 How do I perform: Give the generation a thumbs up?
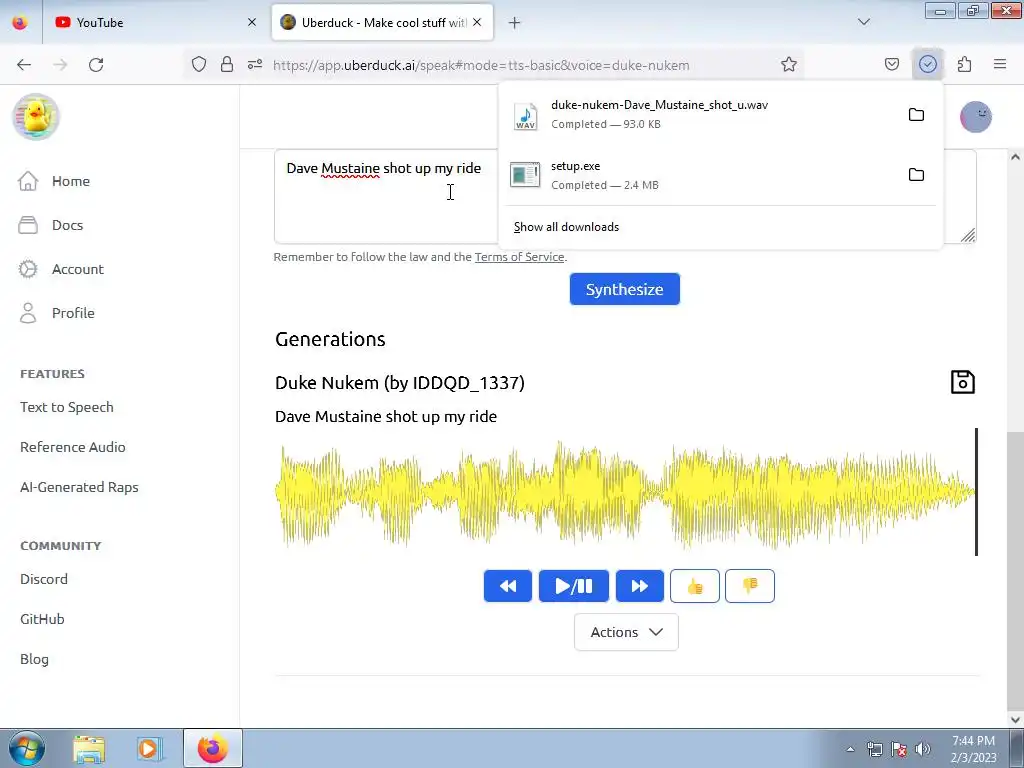695,586
